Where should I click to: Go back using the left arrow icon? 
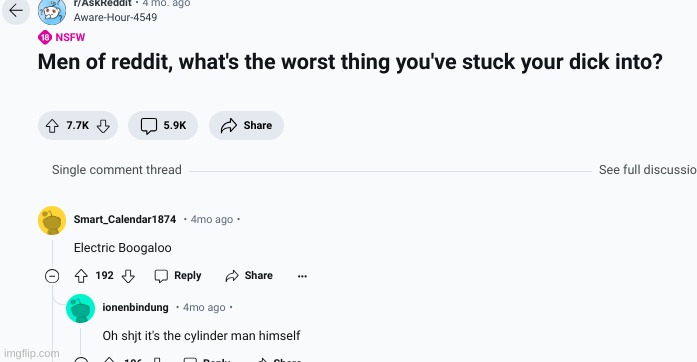click(x=16, y=11)
